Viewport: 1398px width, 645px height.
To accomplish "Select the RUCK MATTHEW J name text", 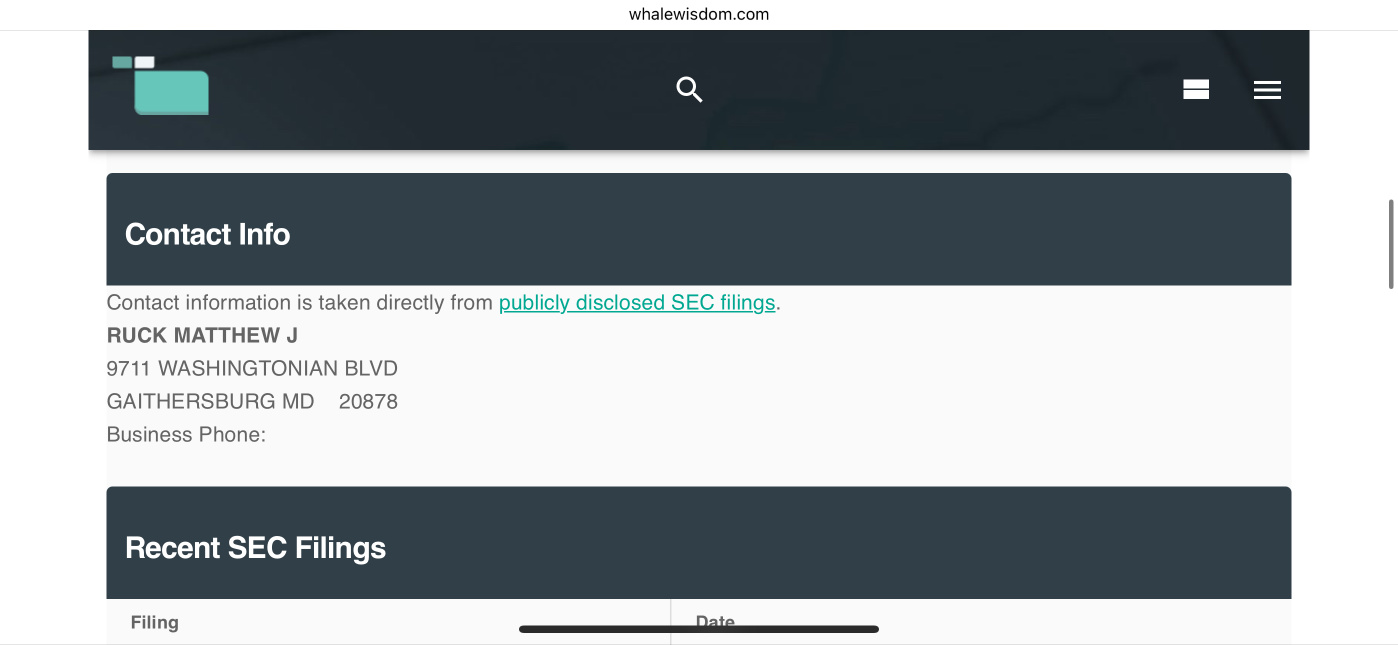I will coord(203,335).
